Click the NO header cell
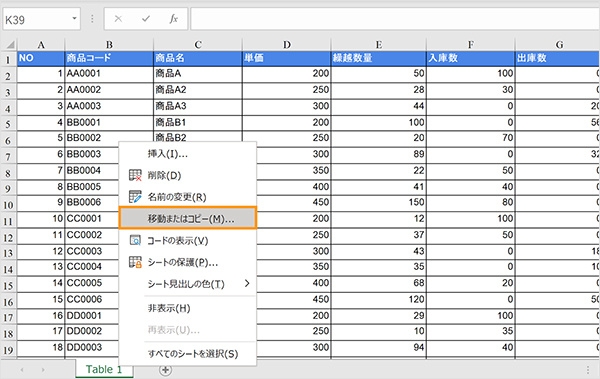This screenshot has width=600, height=379. pyautogui.click(x=41, y=59)
